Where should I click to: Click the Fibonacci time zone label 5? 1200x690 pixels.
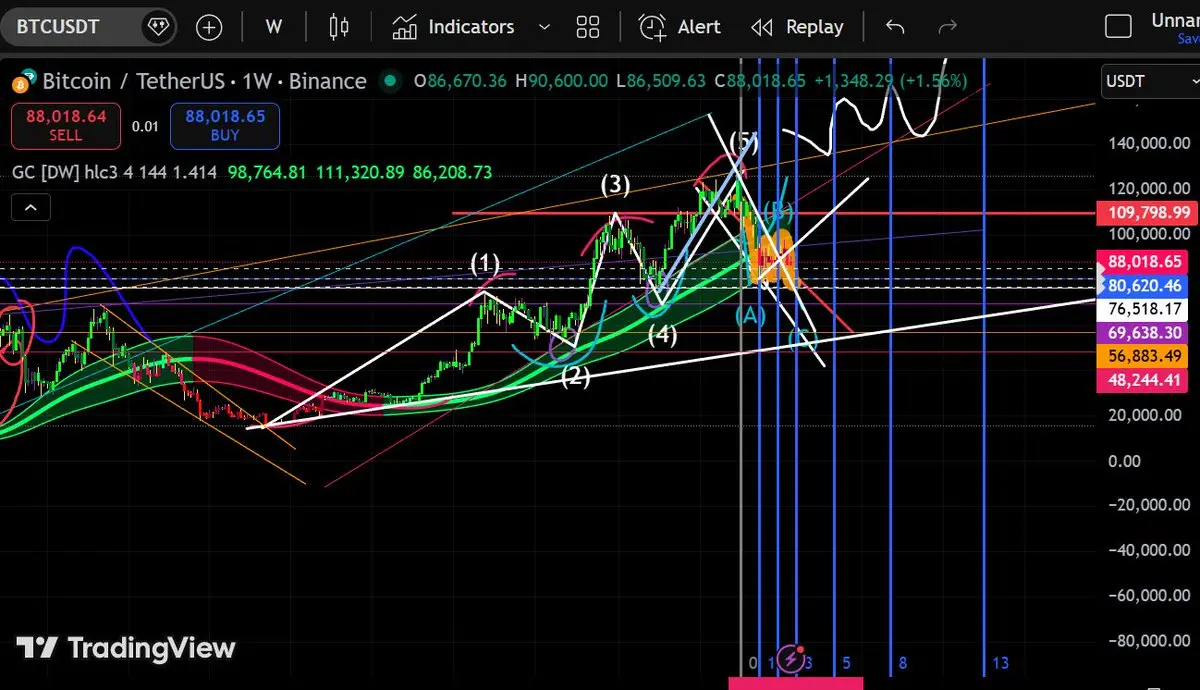846,662
